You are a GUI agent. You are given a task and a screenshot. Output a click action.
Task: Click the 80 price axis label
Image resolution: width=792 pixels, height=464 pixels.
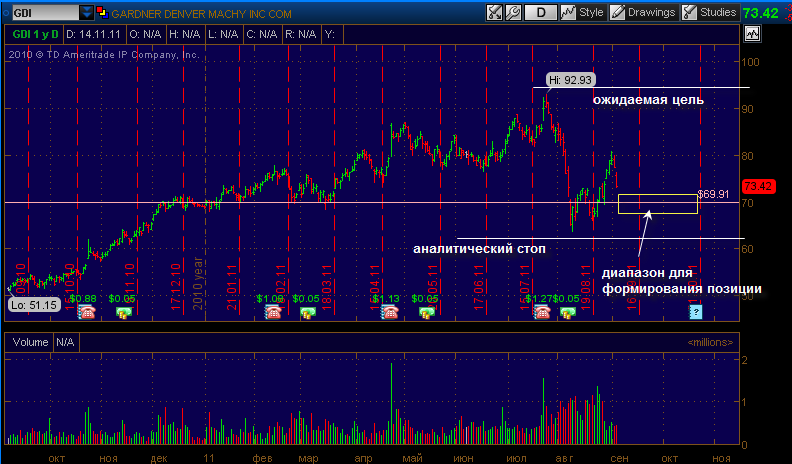pos(748,156)
